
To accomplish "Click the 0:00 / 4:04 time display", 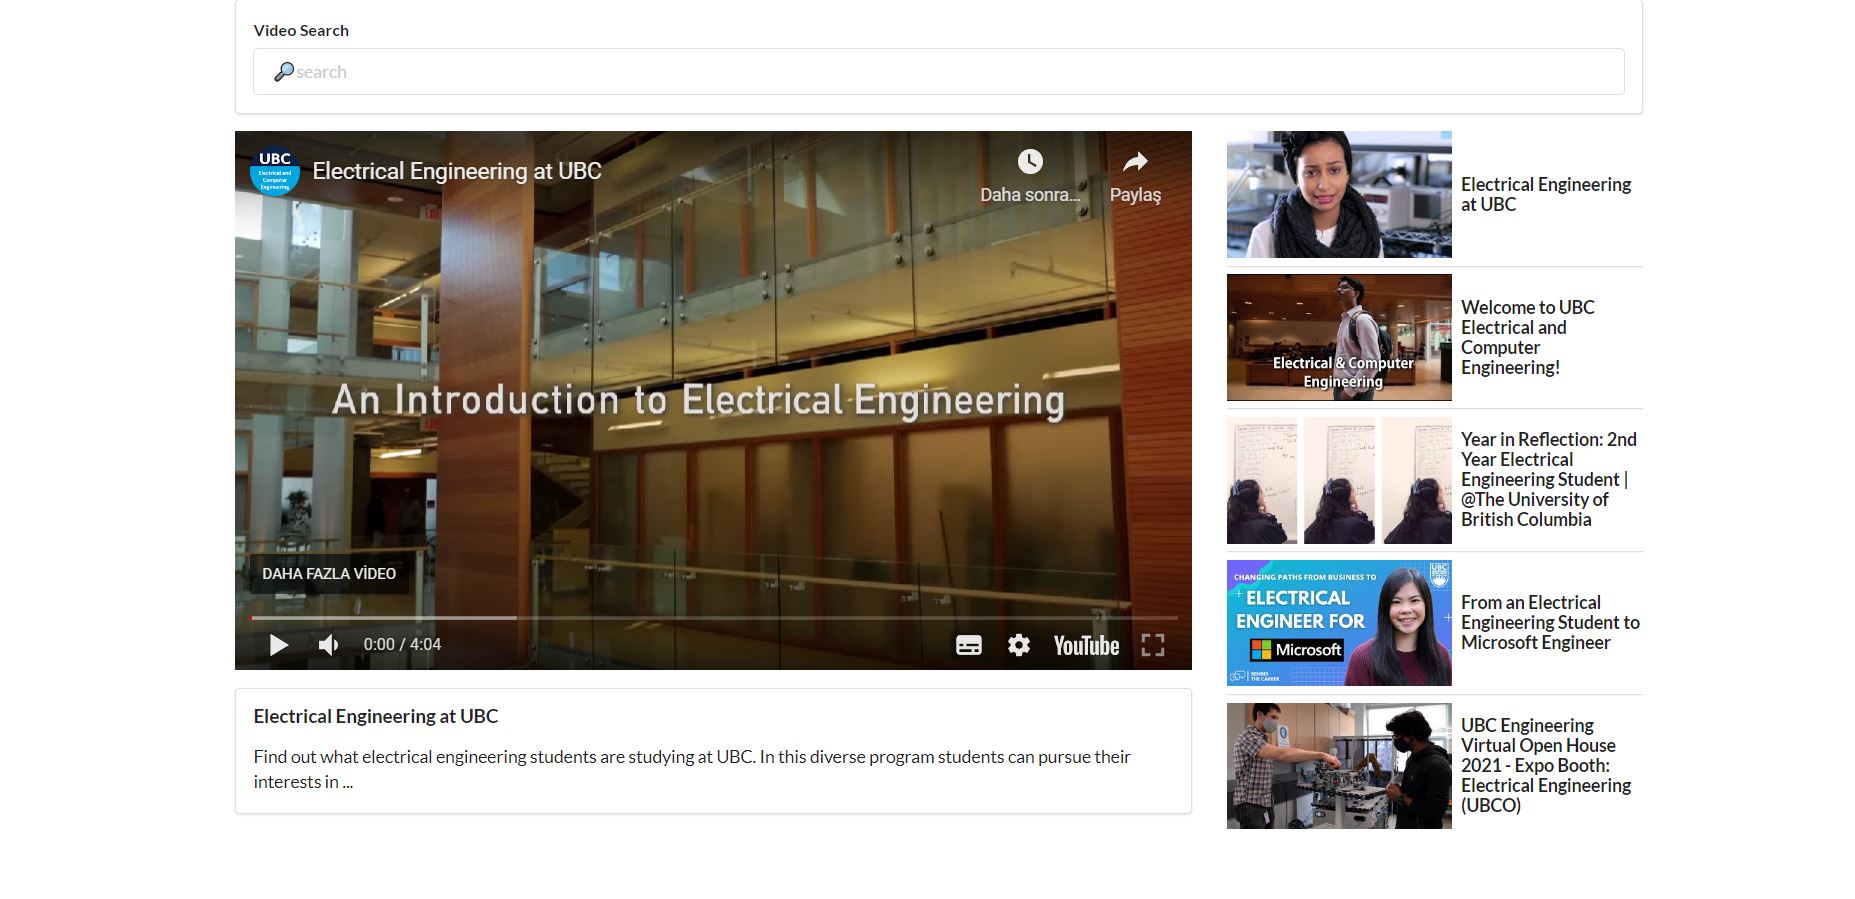I will 402,645.
